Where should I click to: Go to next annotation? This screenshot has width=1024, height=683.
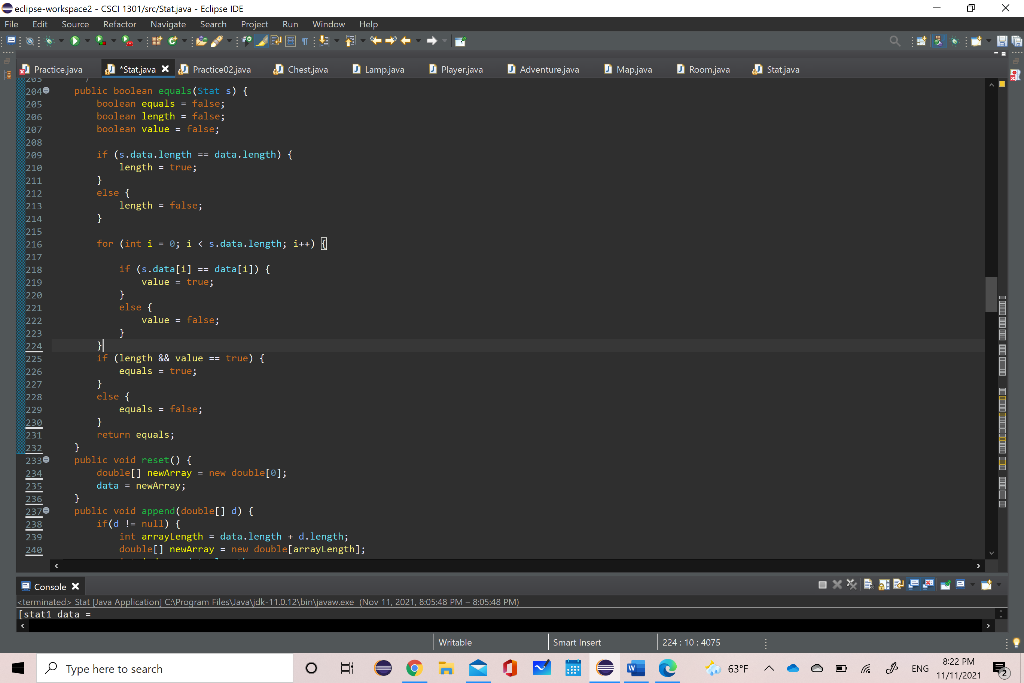(323, 41)
